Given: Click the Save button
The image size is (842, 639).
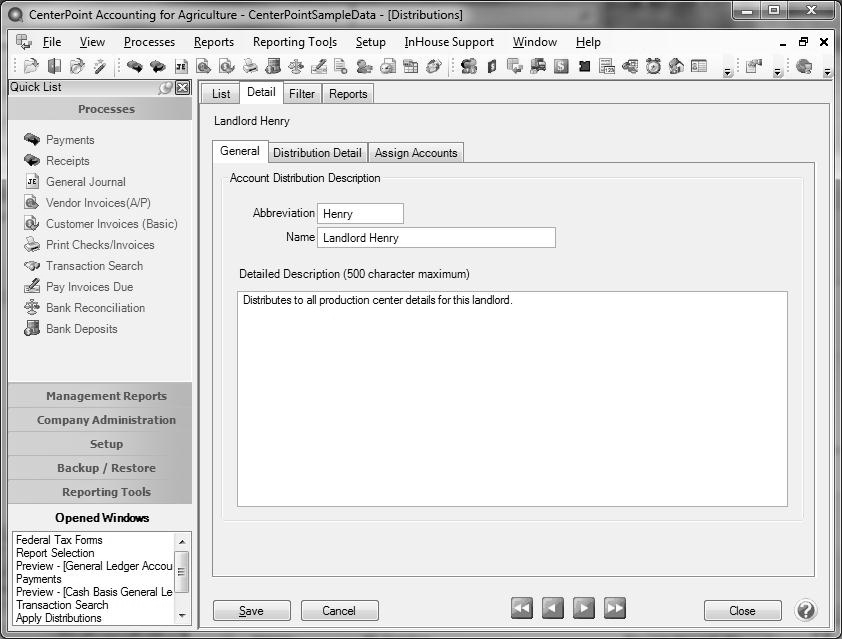Looking at the screenshot, I should pyautogui.click(x=251, y=611).
